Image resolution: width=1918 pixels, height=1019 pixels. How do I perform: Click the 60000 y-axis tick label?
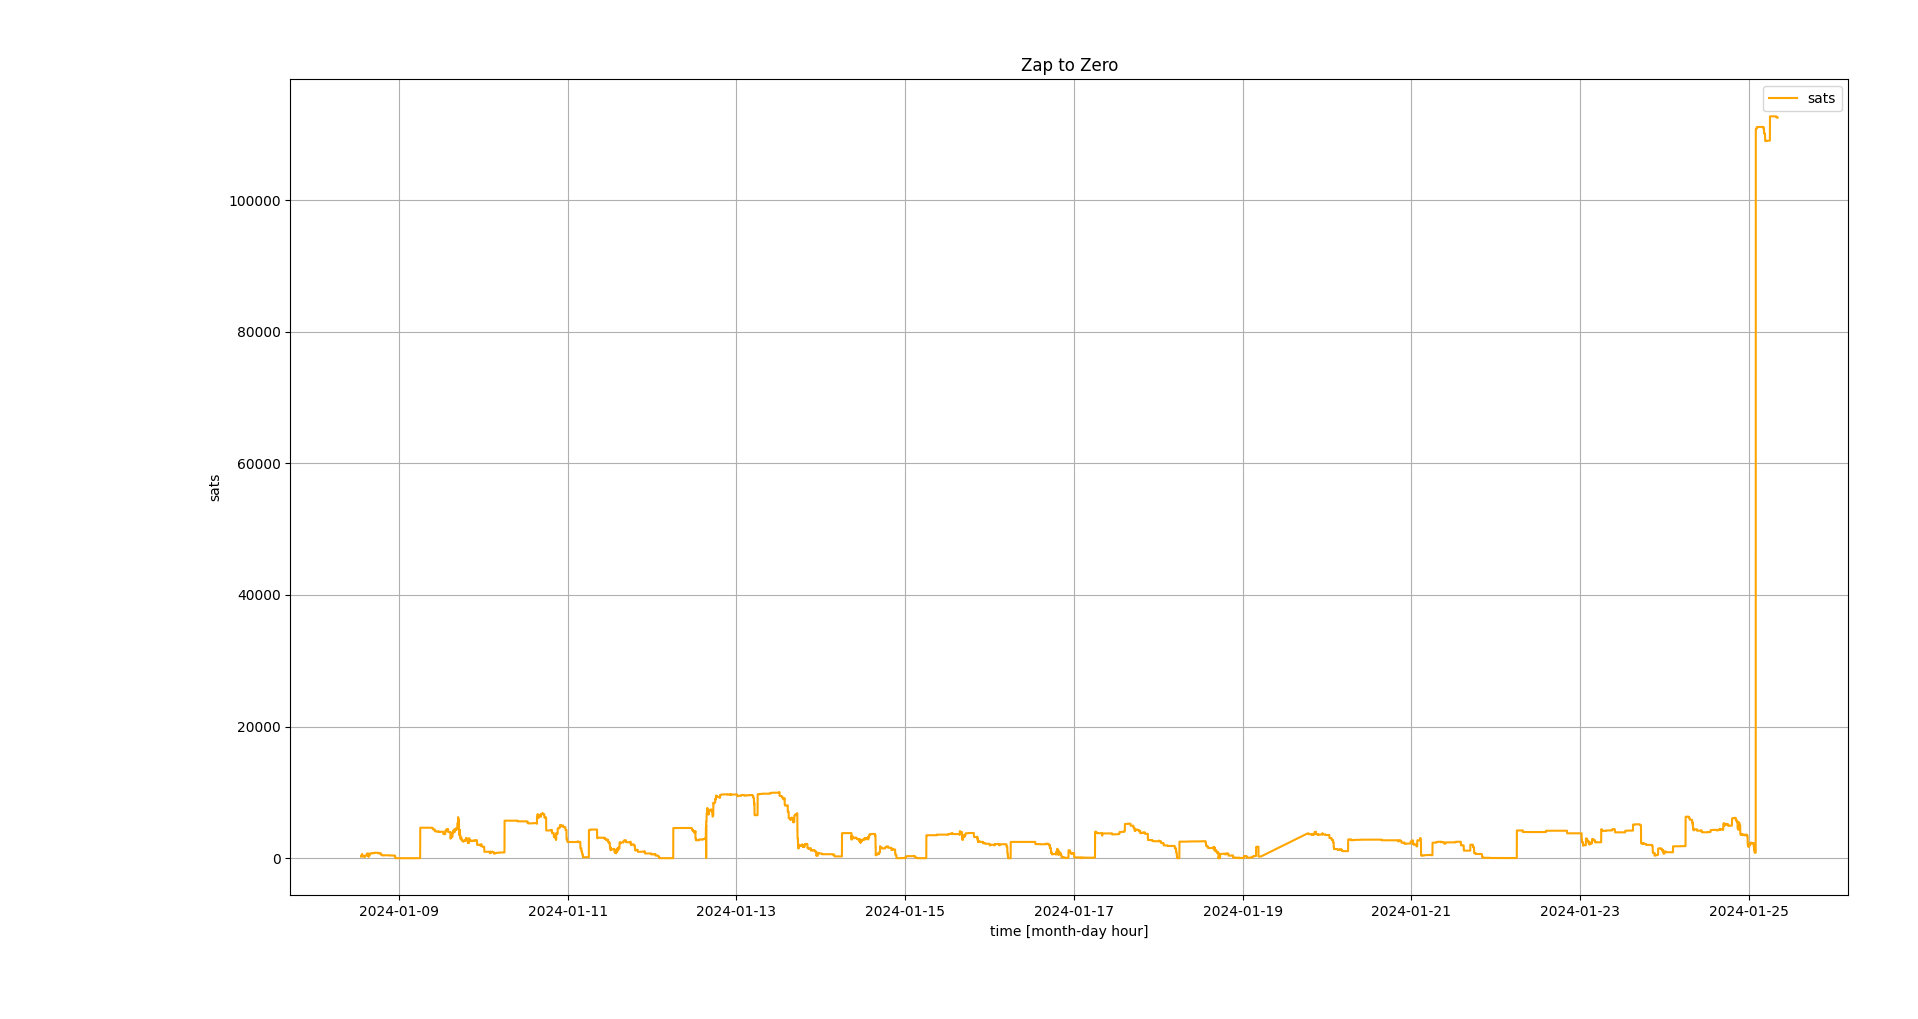click(x=258, y=464)
